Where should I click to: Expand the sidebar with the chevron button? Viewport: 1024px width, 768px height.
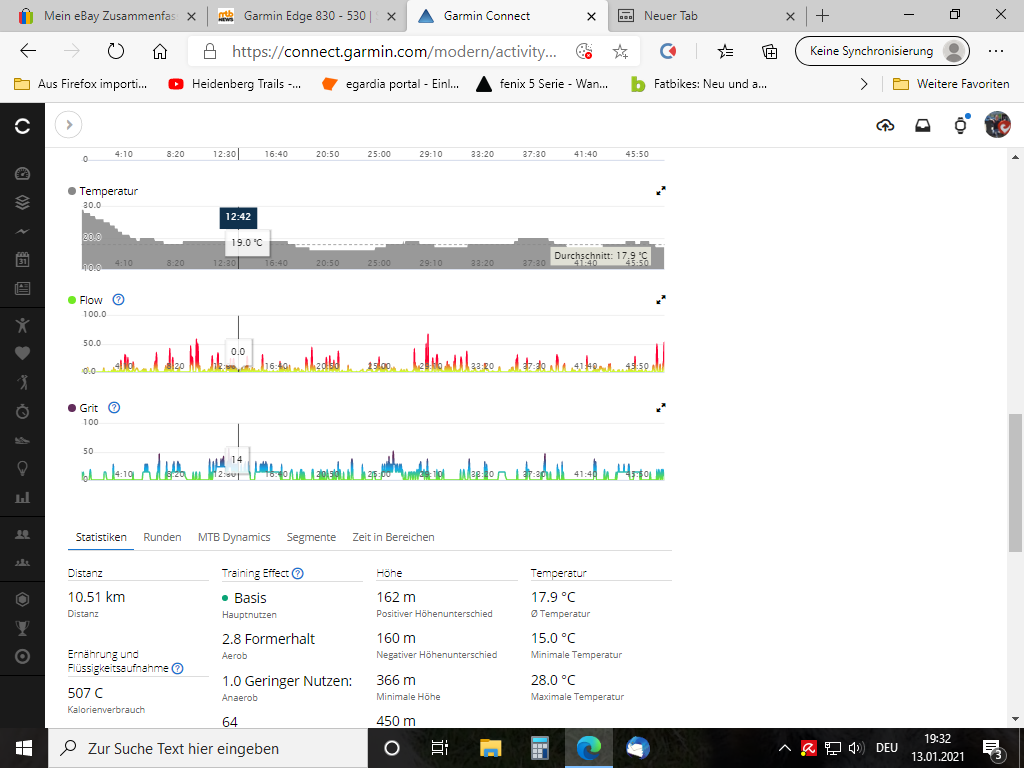click(x=68, y=125)
